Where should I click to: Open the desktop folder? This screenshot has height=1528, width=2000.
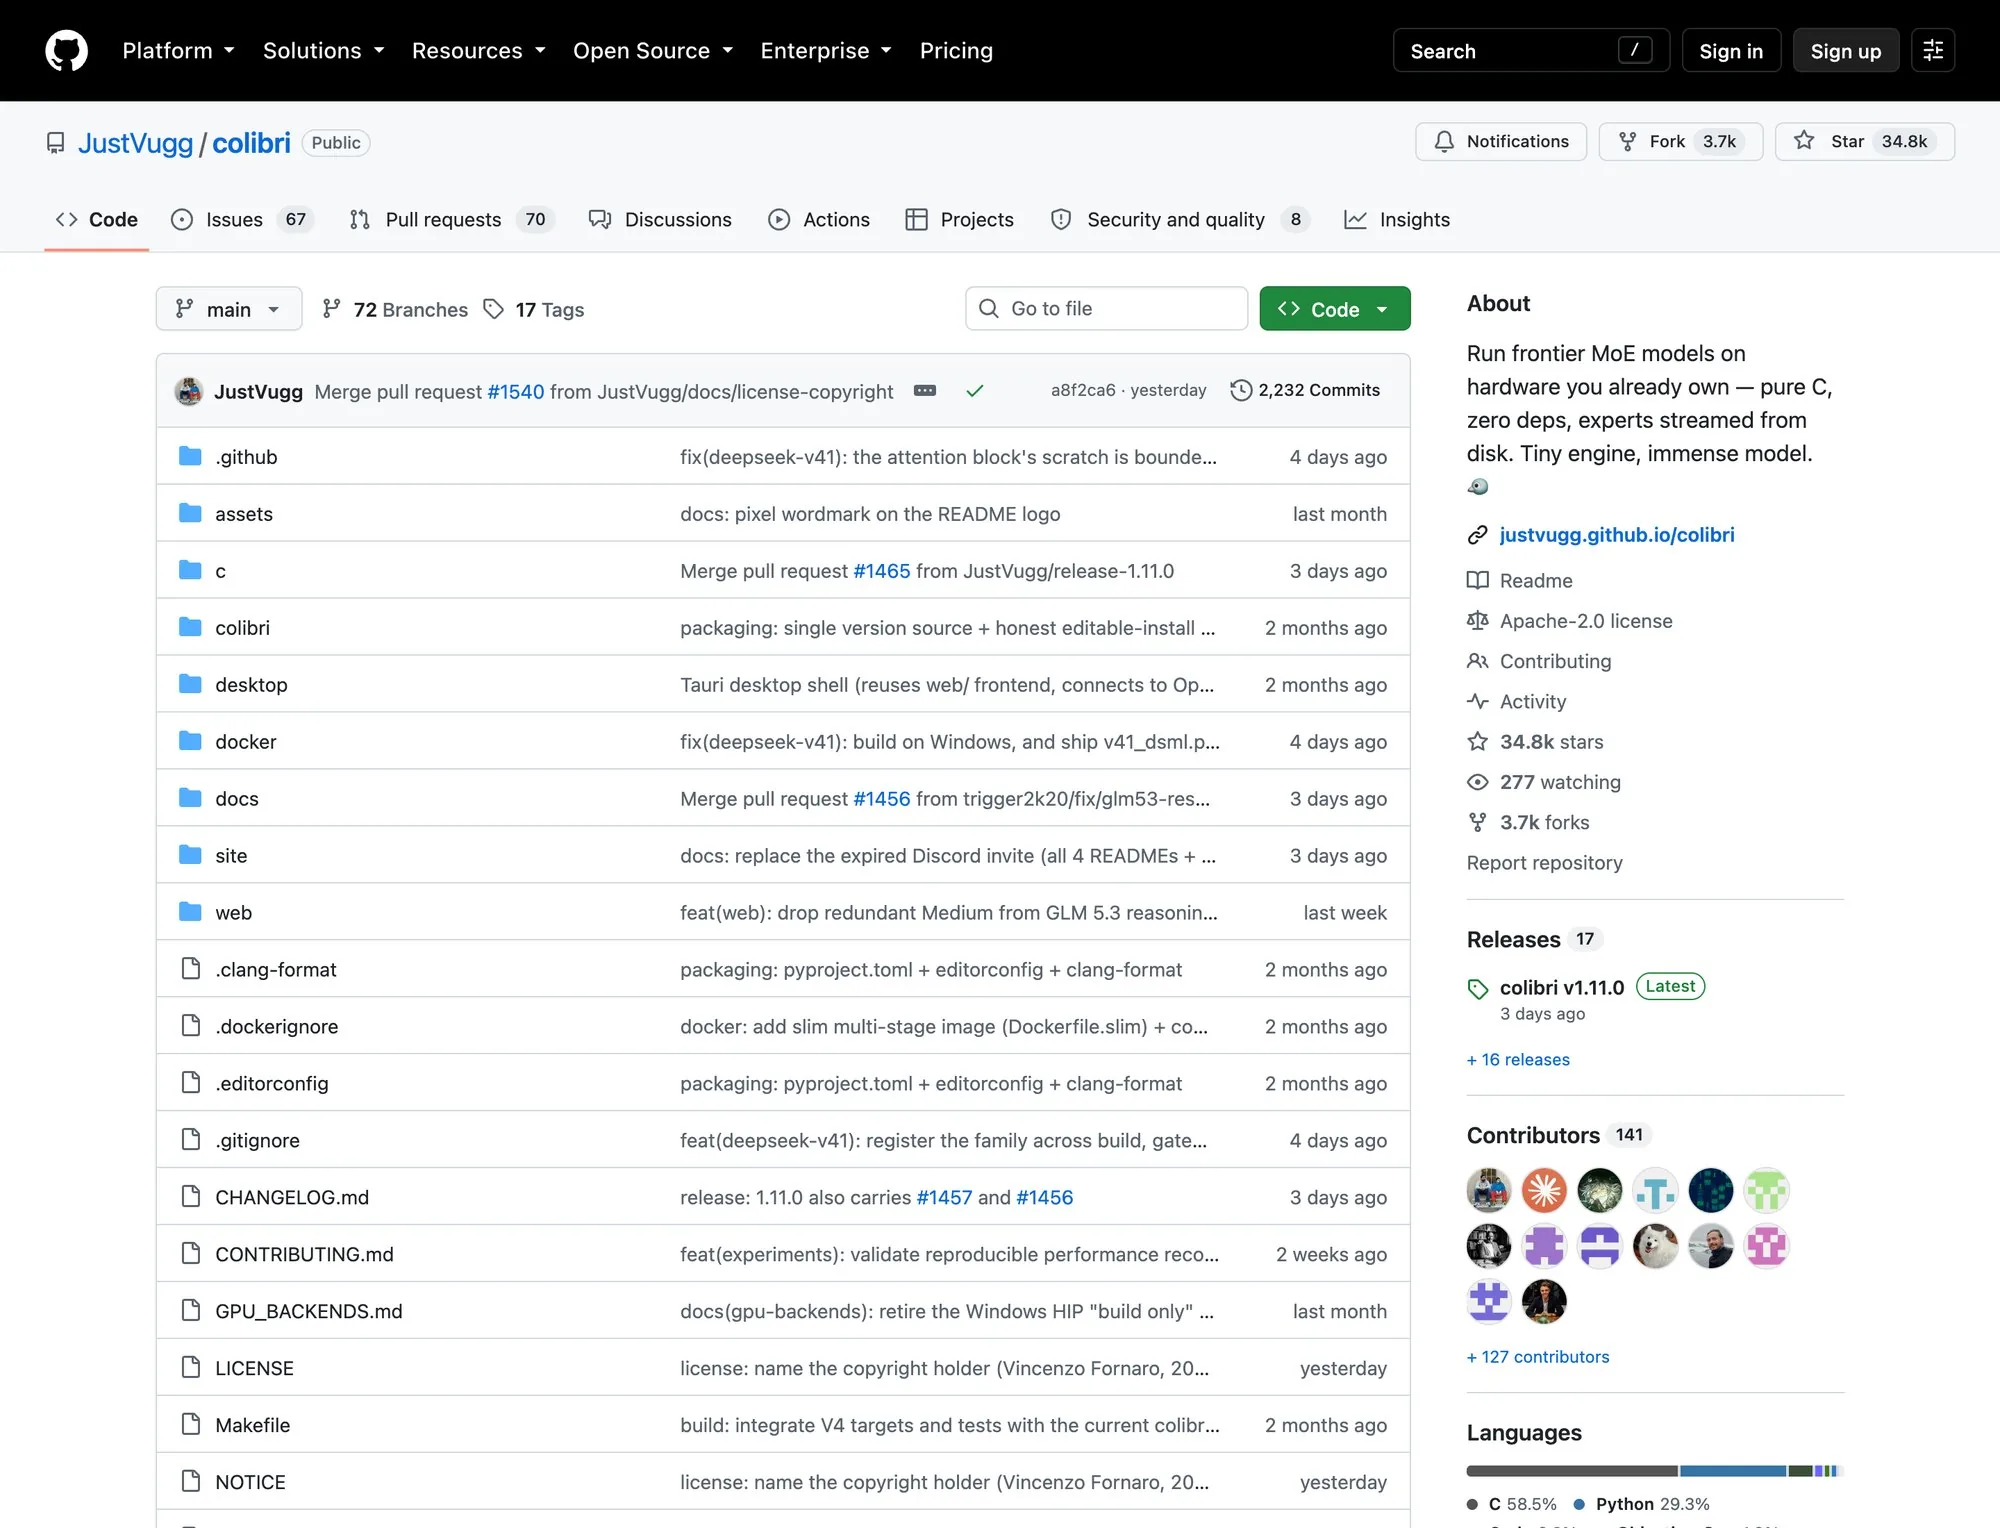coord(251,685)
